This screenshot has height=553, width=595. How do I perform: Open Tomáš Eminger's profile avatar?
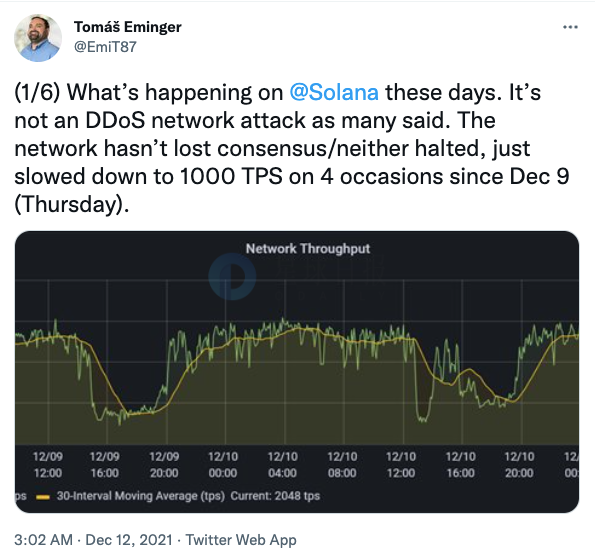click(x=38, y=38)
